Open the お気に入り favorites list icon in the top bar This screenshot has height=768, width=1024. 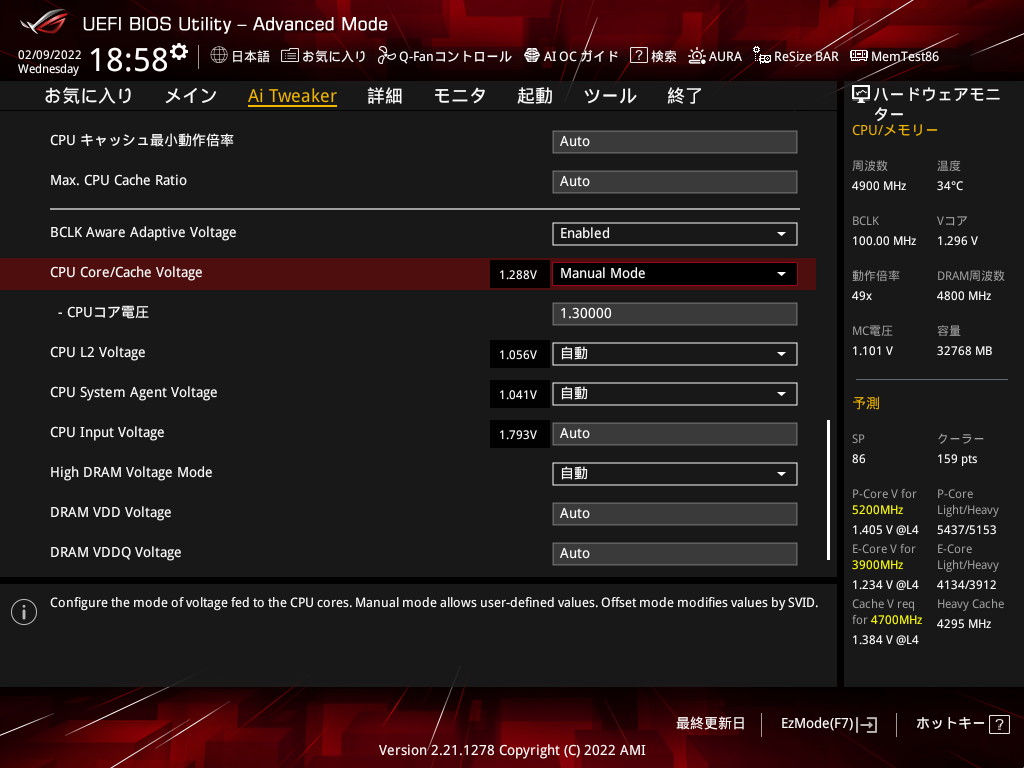[x=289, y=56]
